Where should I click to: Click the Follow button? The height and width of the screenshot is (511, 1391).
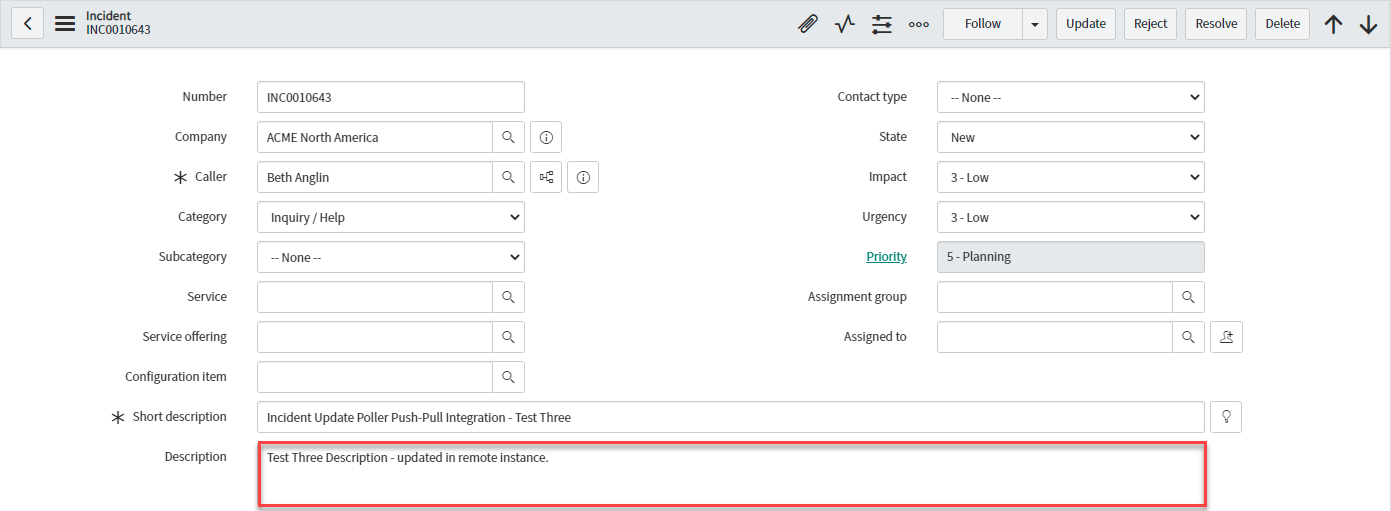982,24
